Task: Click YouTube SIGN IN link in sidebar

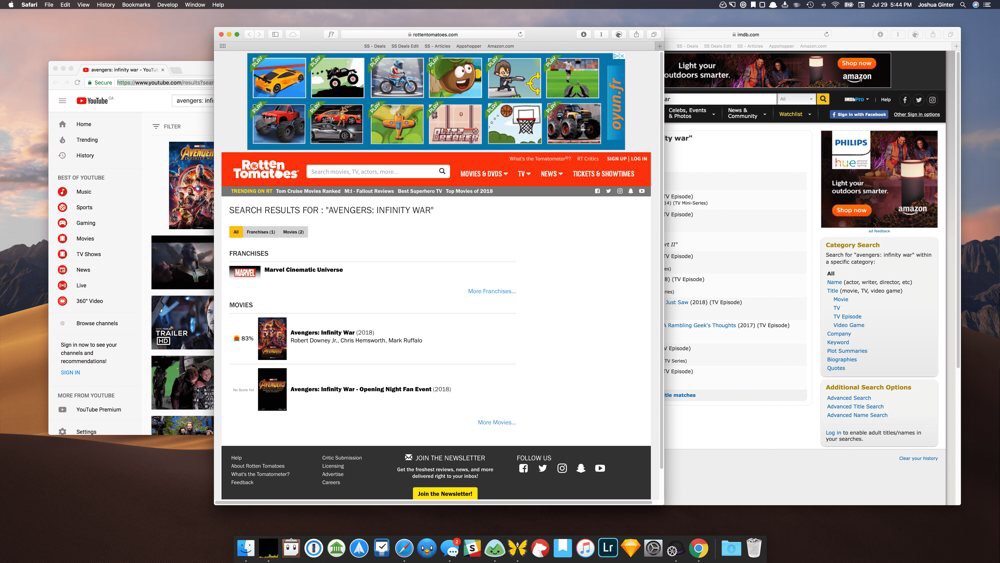Action: click(x=71, y=372)
